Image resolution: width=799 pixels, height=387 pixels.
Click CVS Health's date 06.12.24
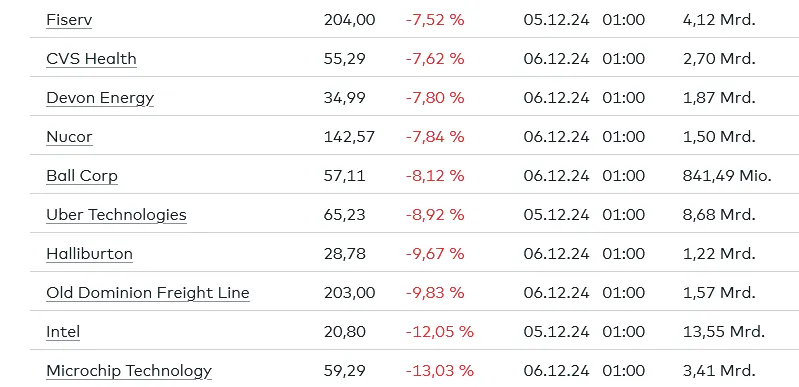[556, 59]
